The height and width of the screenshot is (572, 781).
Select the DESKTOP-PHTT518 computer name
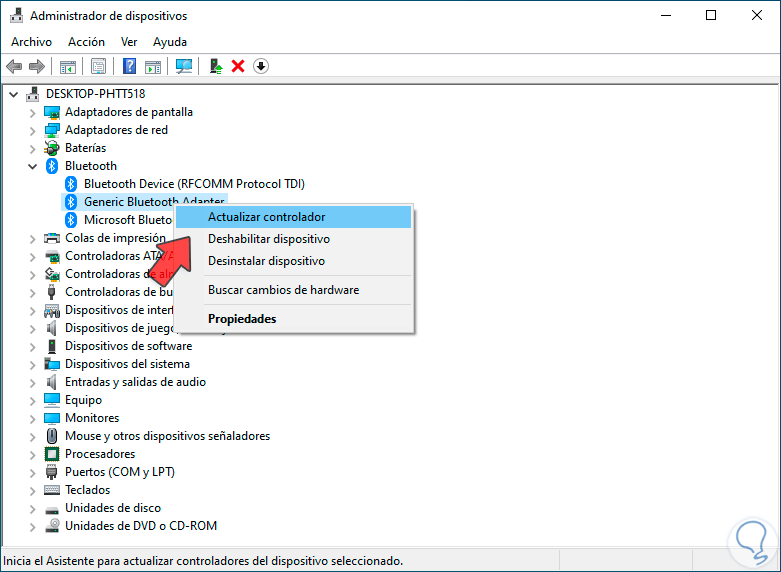(x=96, y=94)
